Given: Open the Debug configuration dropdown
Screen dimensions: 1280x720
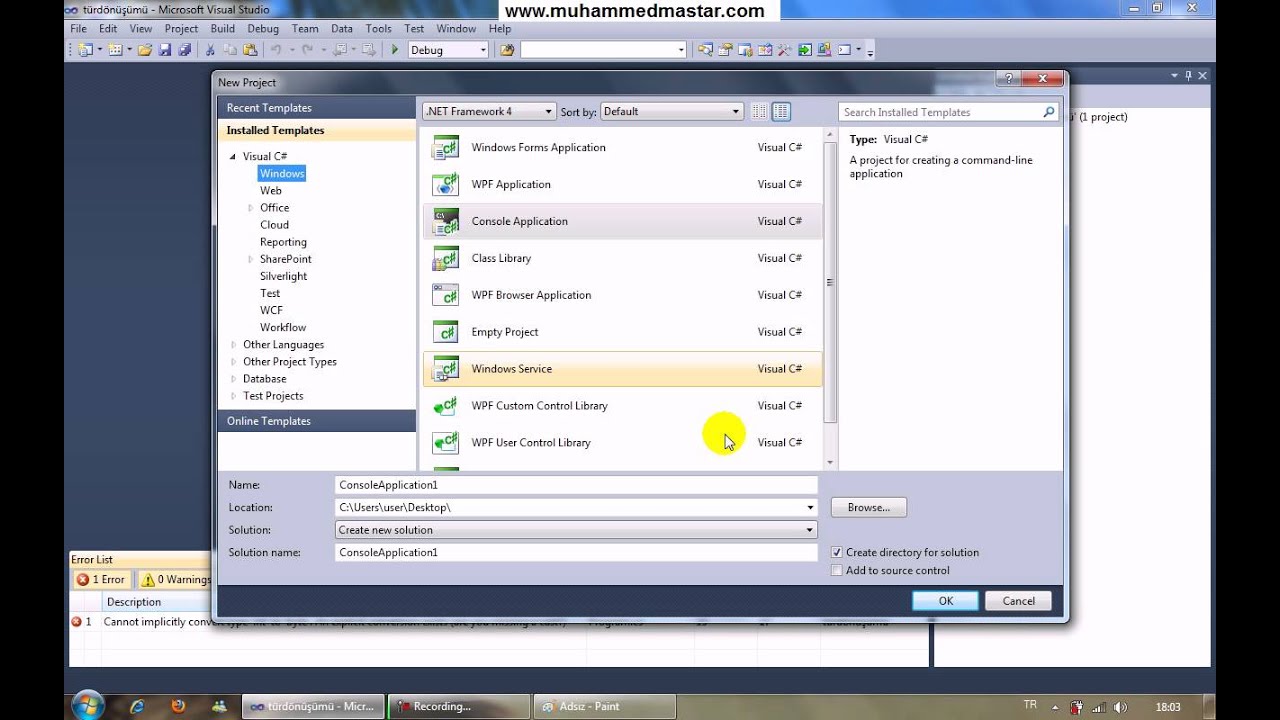Looking at the screenshot, I should point(483,50).
